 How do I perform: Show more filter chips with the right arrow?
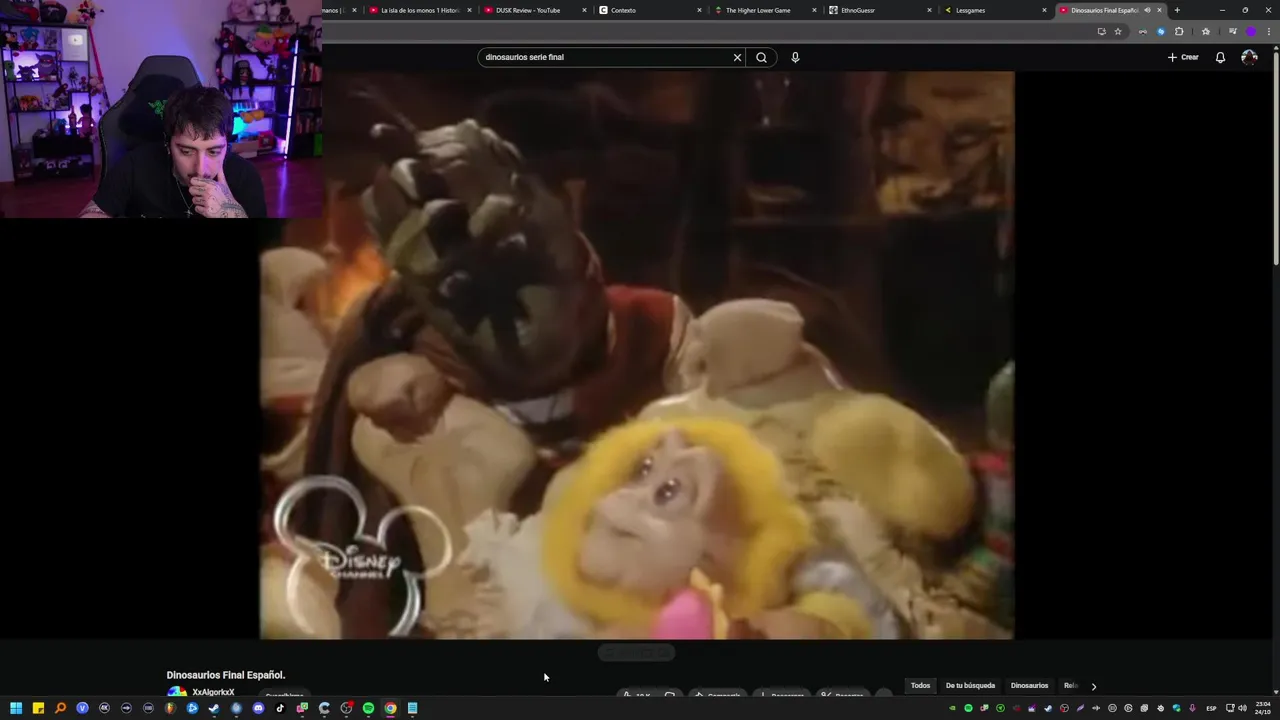click(x=1093, y=686)
